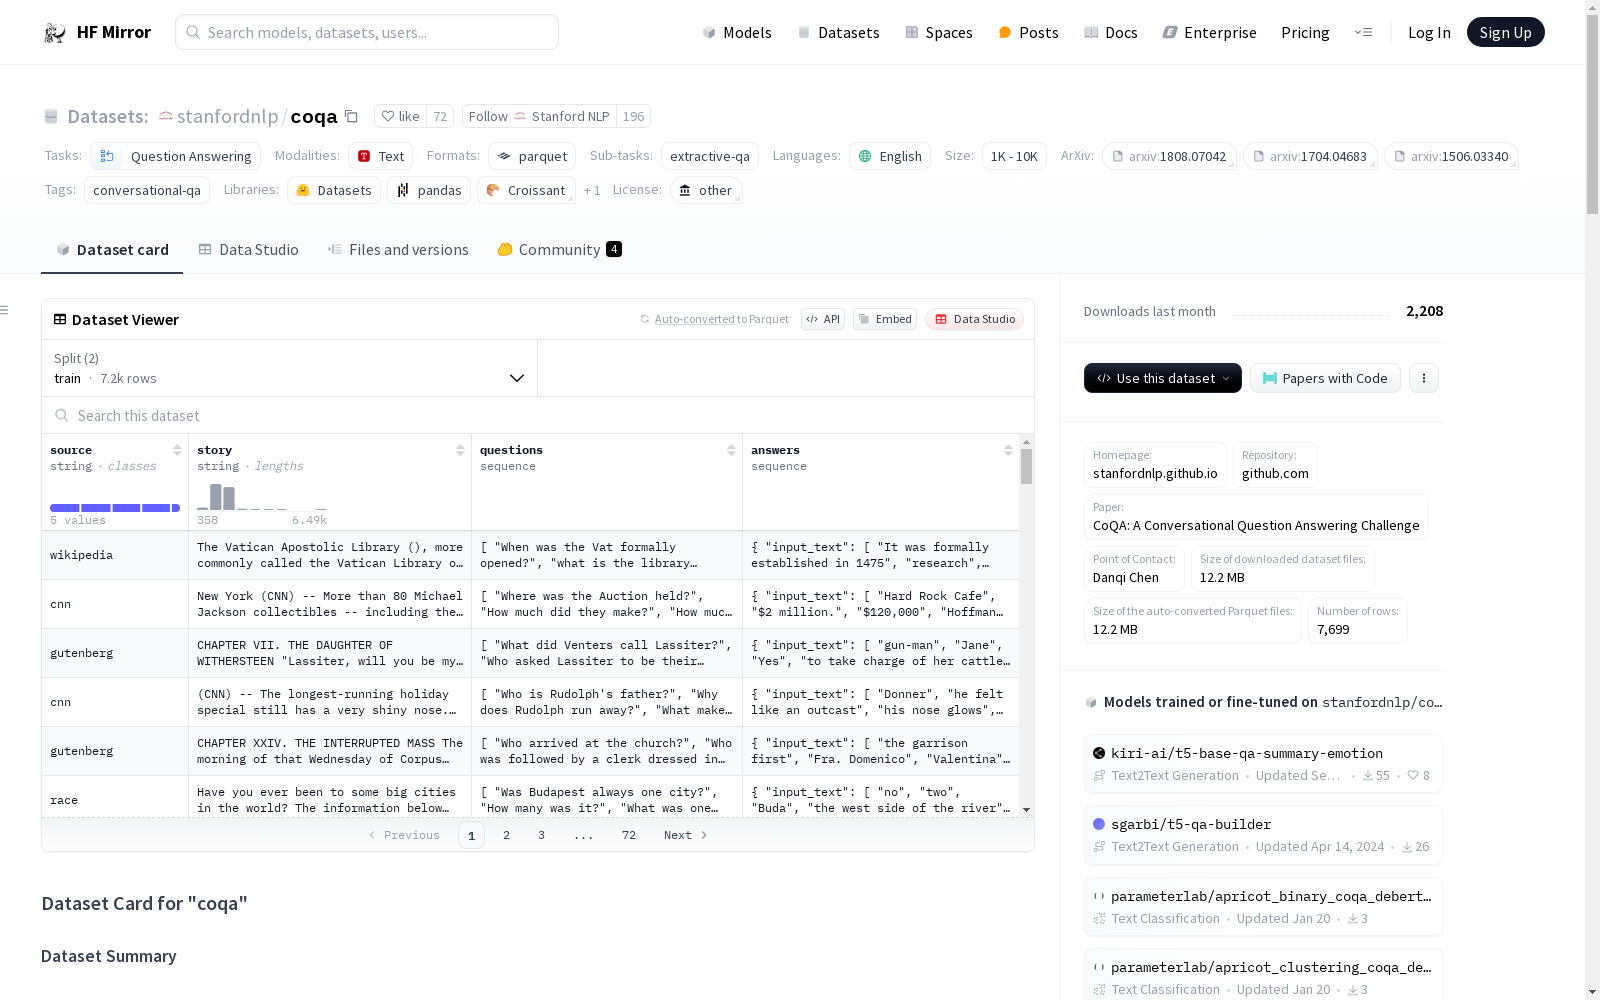This screenshot has width=1600, height=1000.
Task: Open the Pricing link
Action: click(x=1305, y=32)
